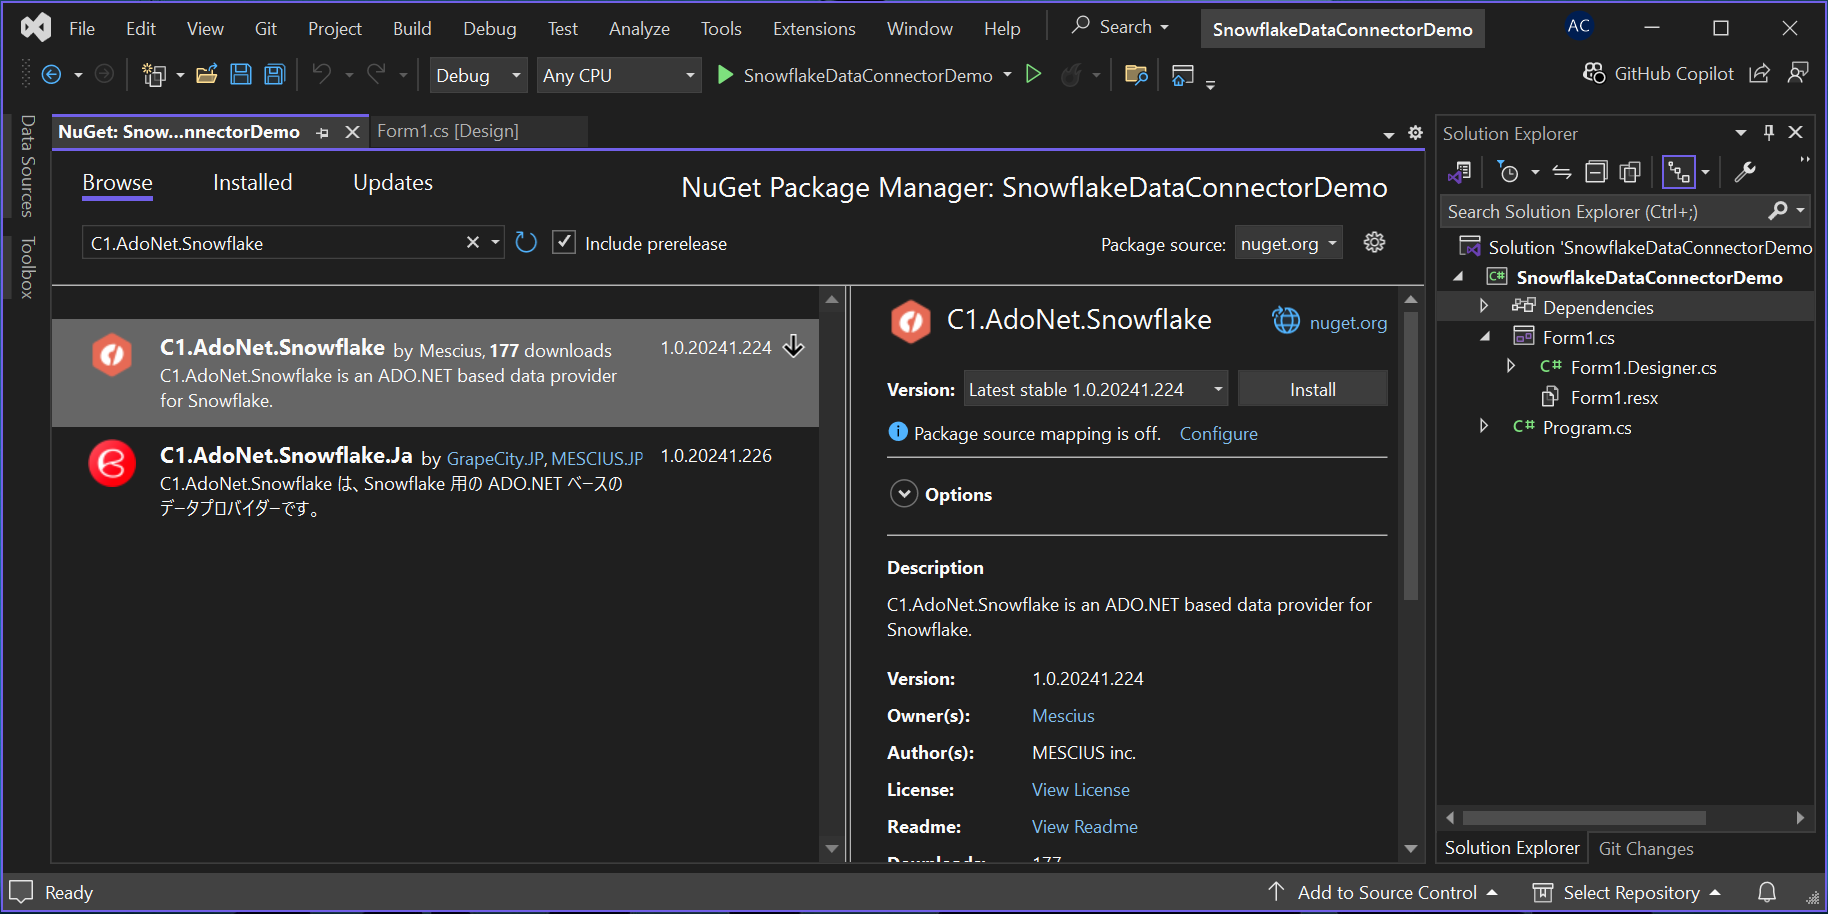This screenshot has height=914, width=1828.
Task: Click the save all icon
Action: [275, 74]
